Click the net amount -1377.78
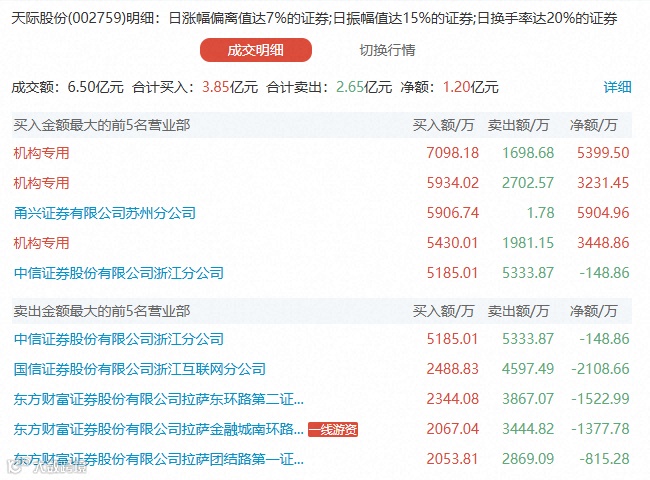650x480 pixels. 600,429
